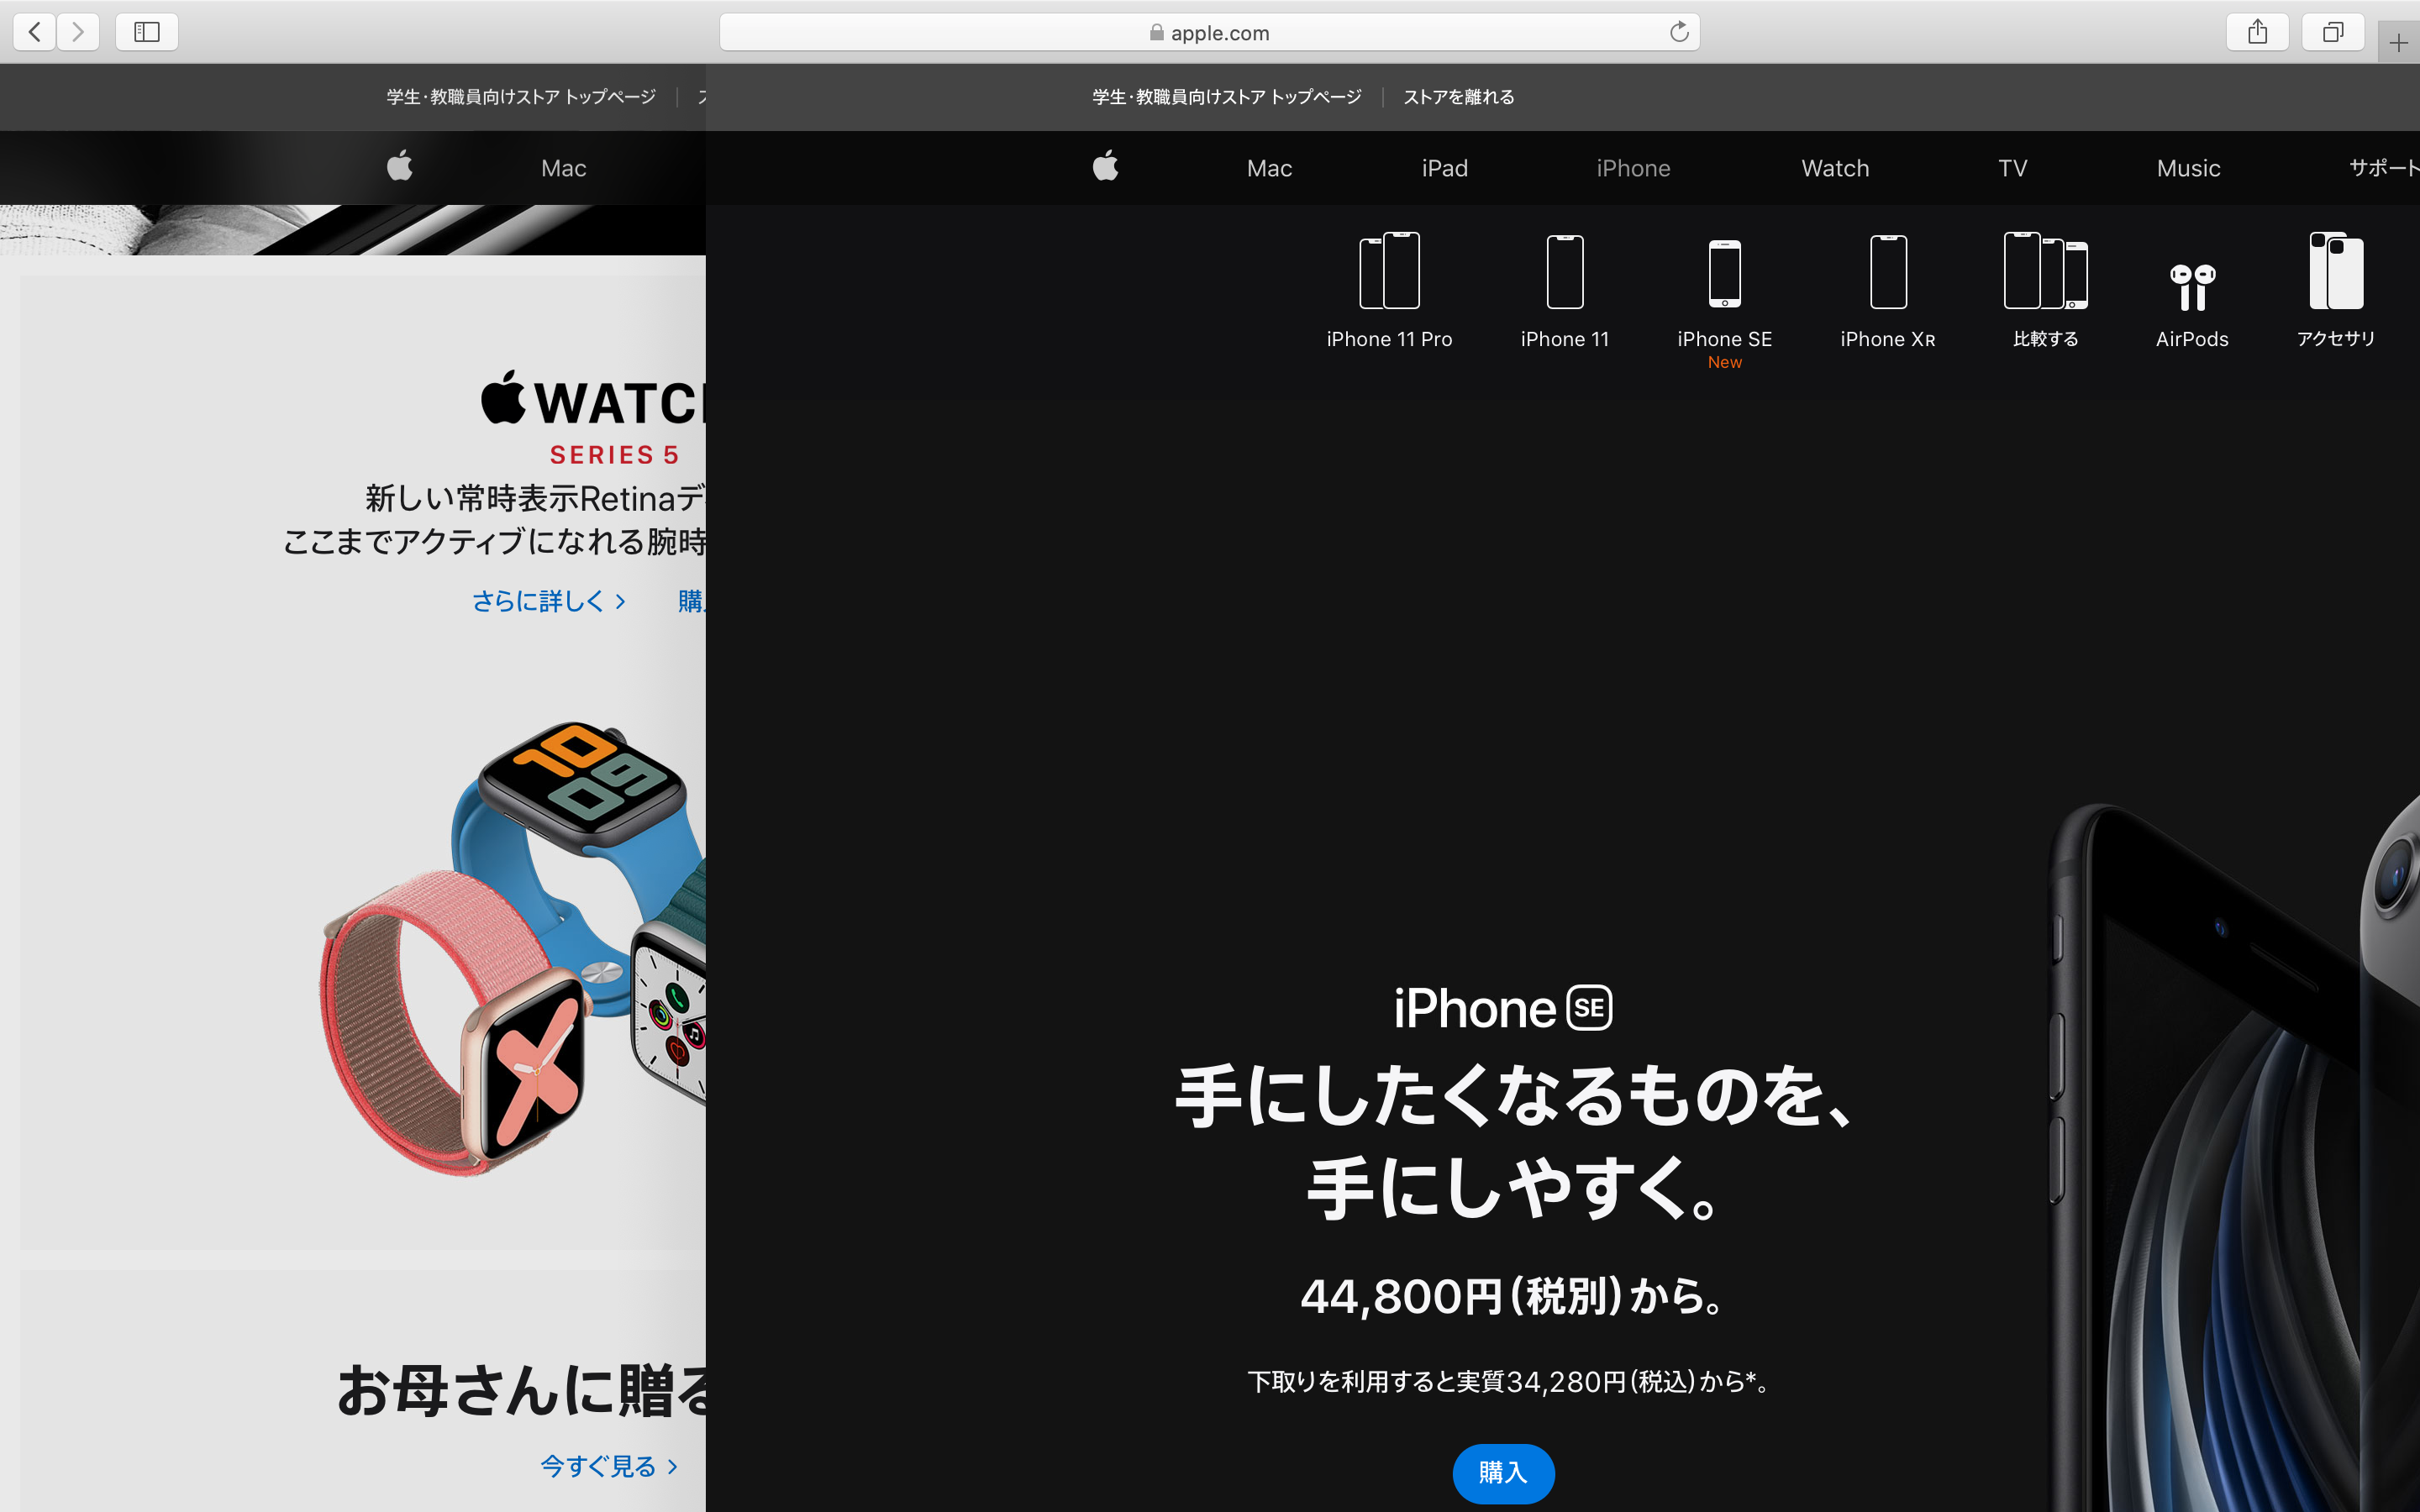
Task: Click the 今すぐ見る link
Action: pos(609,1466)
